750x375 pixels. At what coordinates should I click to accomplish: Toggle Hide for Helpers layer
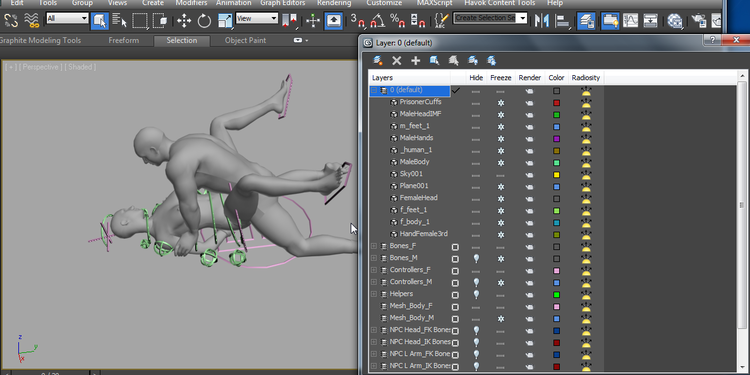[476, 294]
